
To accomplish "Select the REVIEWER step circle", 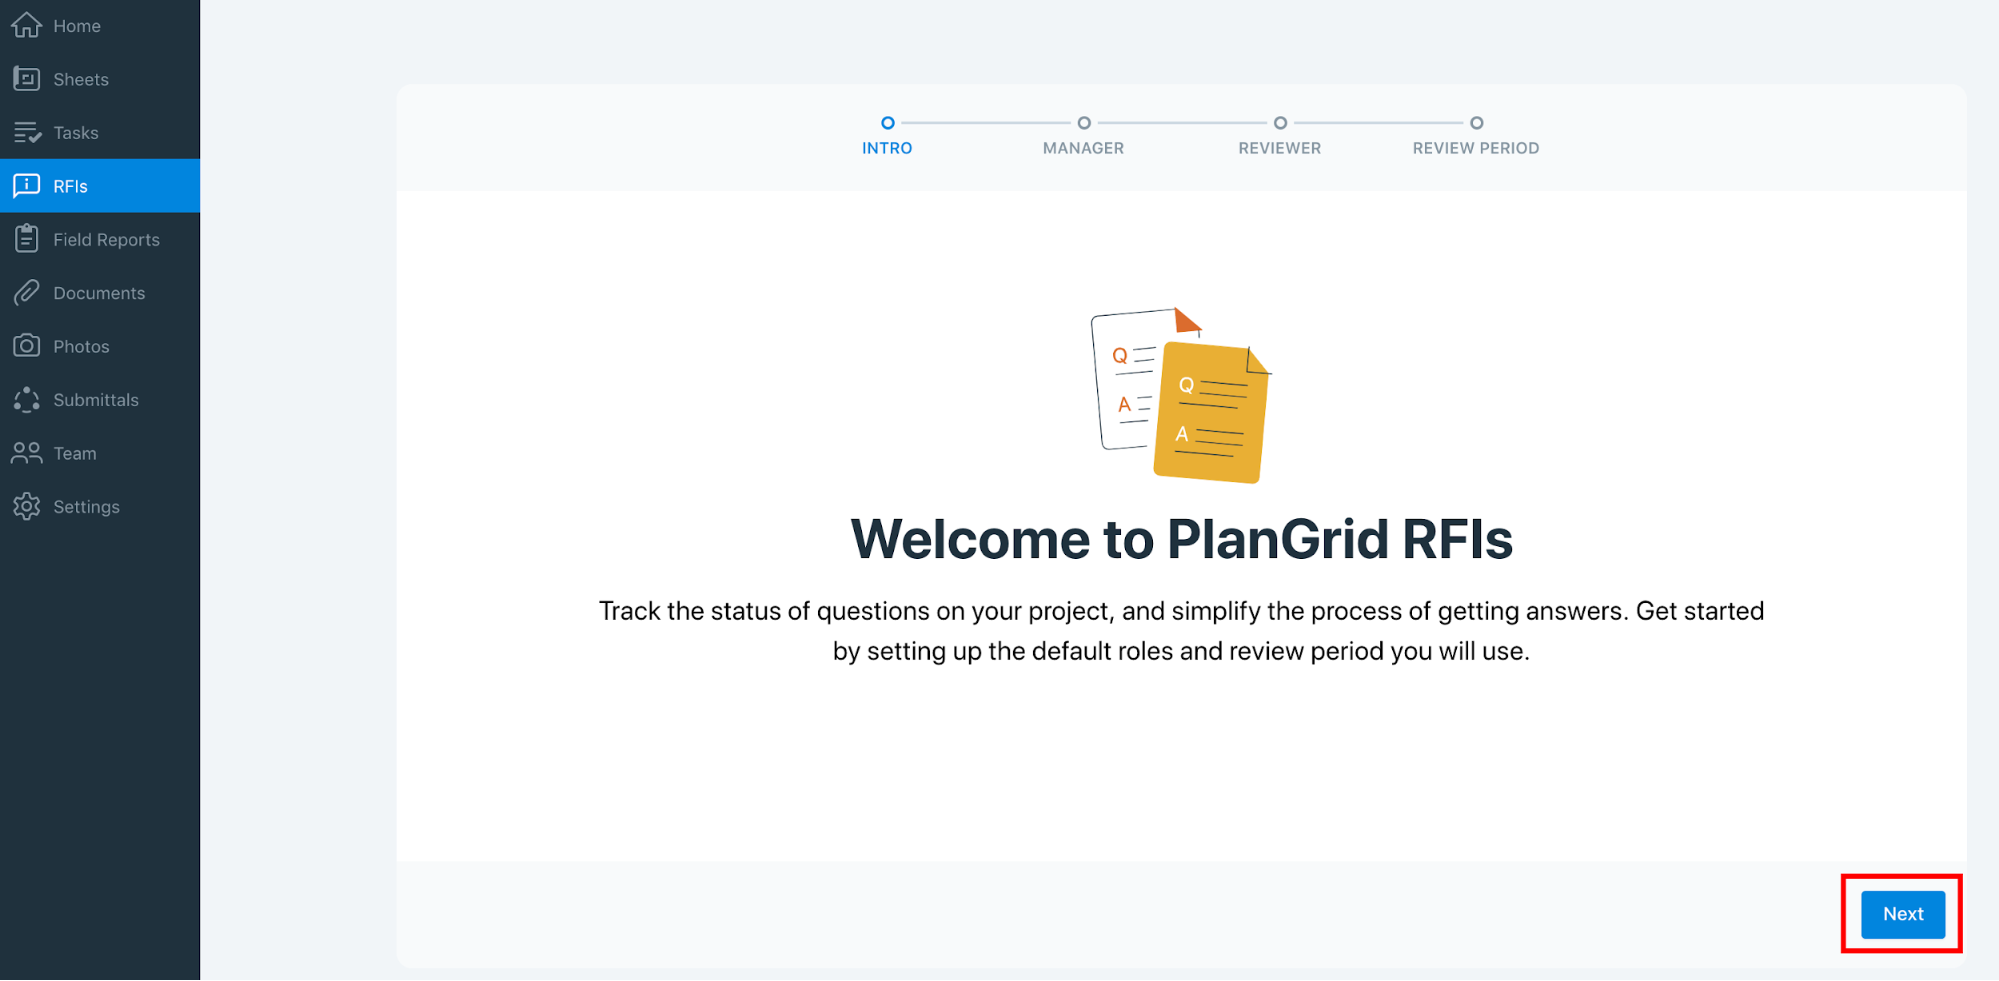I will click(x=1280, y=123).
